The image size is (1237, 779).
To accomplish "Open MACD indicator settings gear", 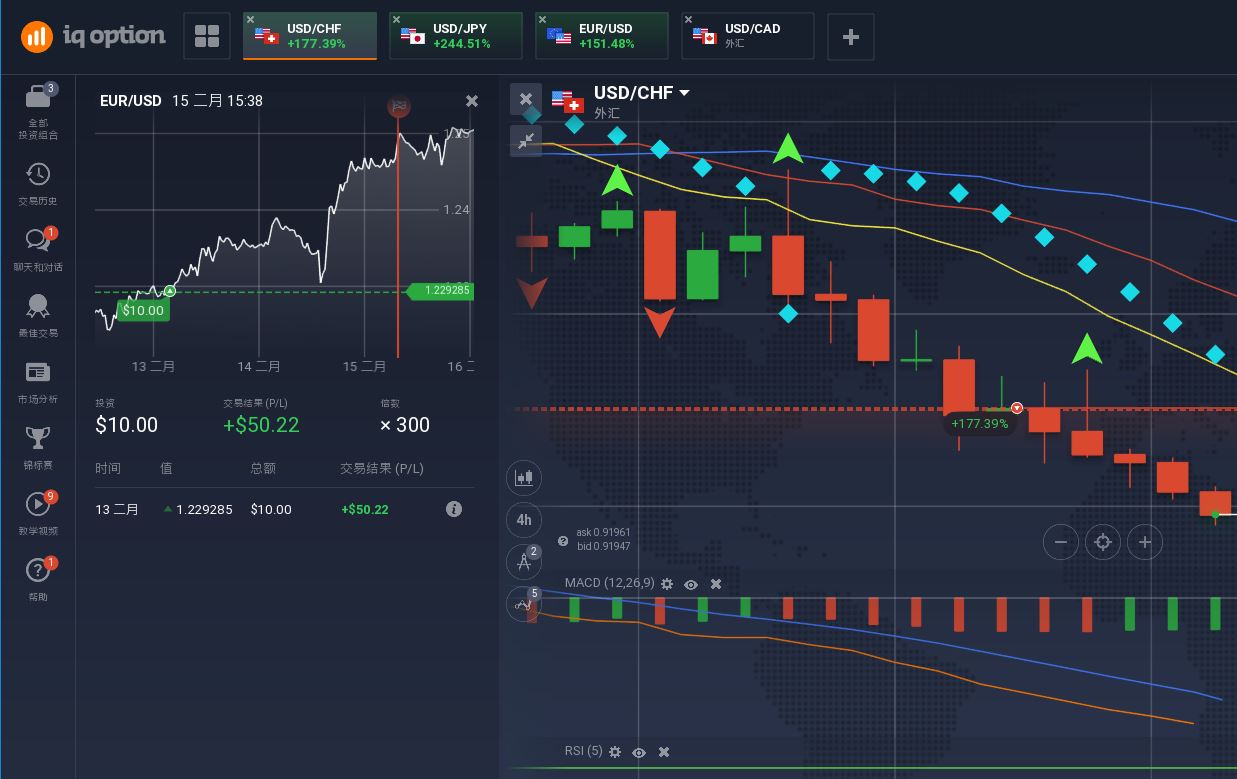I will (667, 584).
